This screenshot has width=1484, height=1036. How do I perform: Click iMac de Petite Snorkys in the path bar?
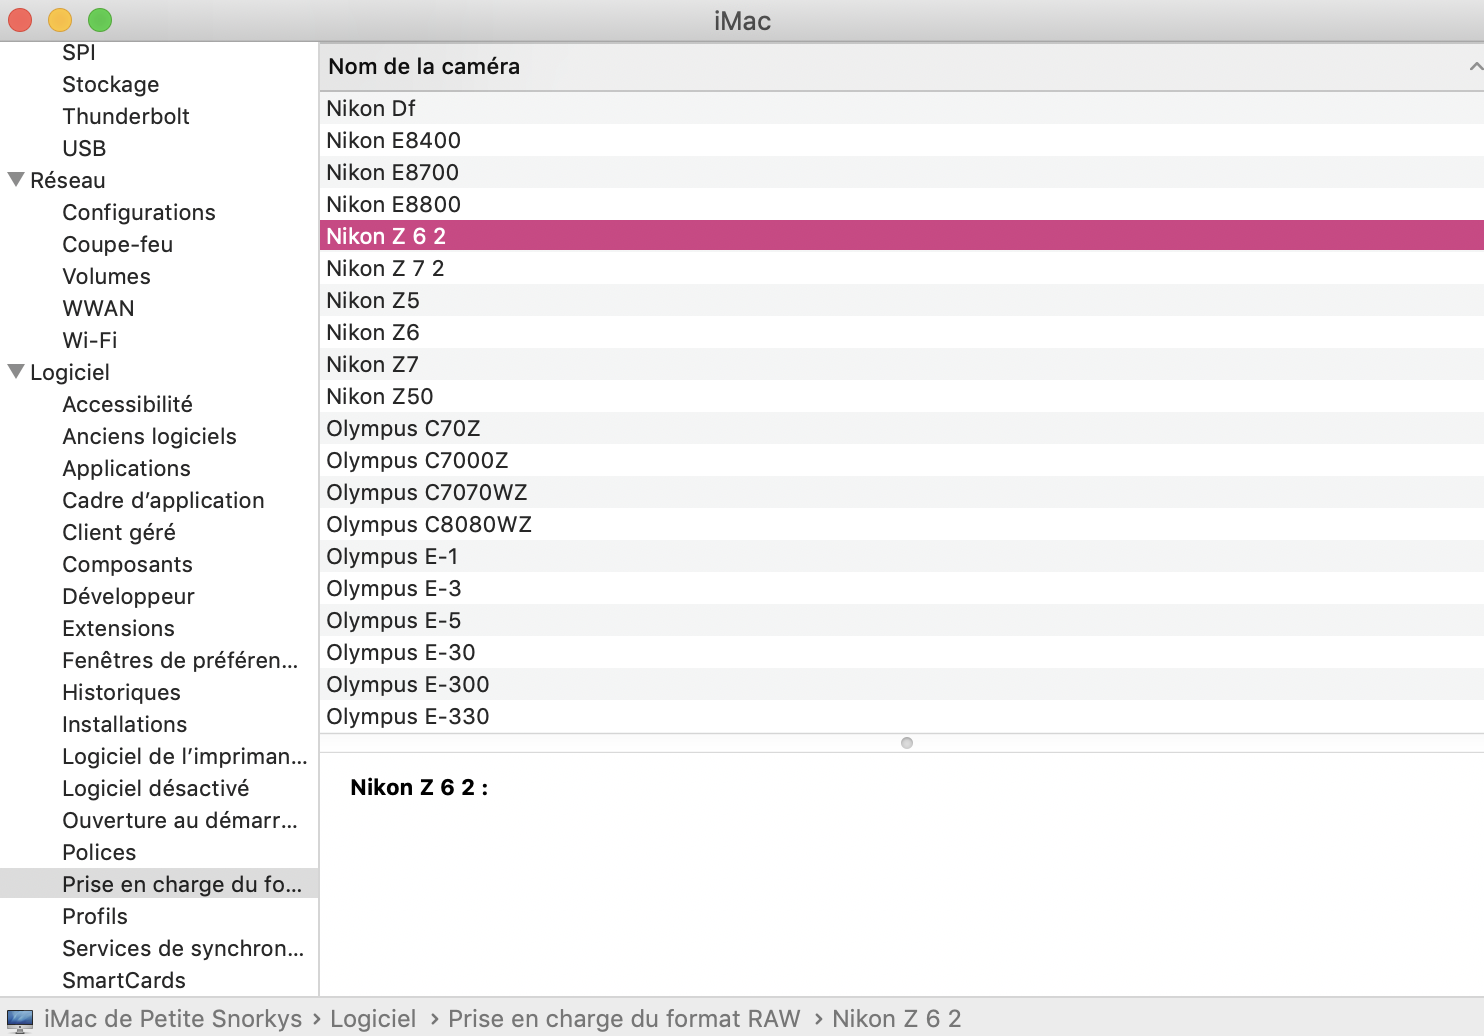pyautogui.click(x=173, y=1019)
